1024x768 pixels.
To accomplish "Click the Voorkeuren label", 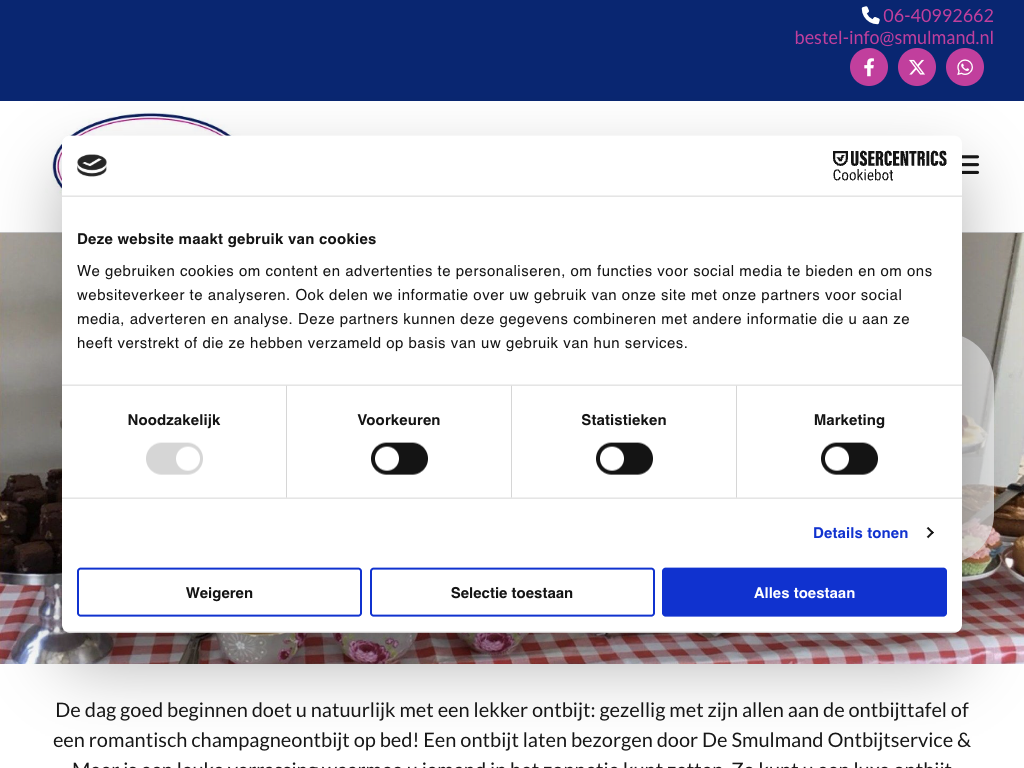I will pos(399,420).
